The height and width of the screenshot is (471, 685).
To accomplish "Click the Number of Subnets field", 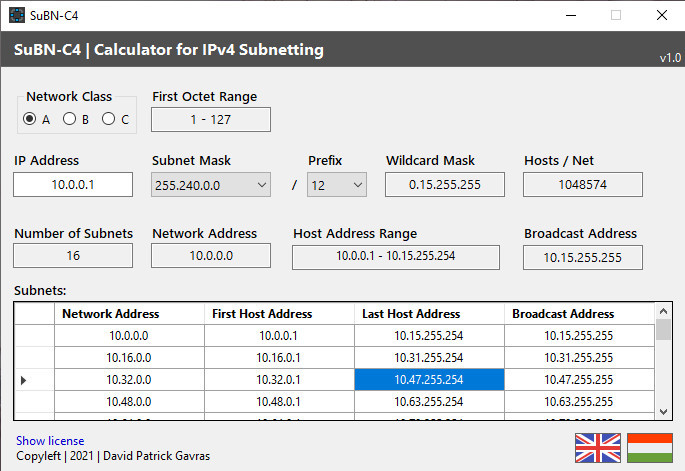I will pos(73,256).
